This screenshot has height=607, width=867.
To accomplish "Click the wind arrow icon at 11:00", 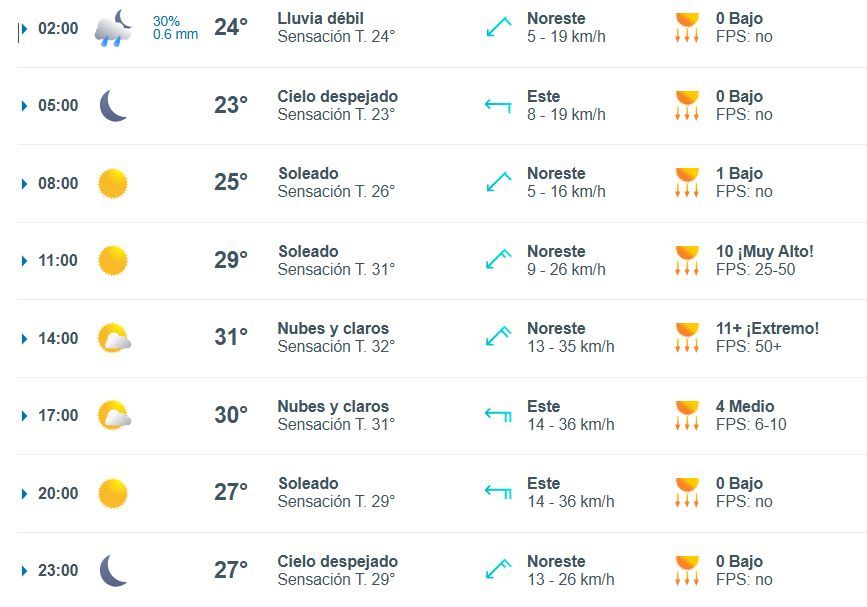I will pos(498,260).
